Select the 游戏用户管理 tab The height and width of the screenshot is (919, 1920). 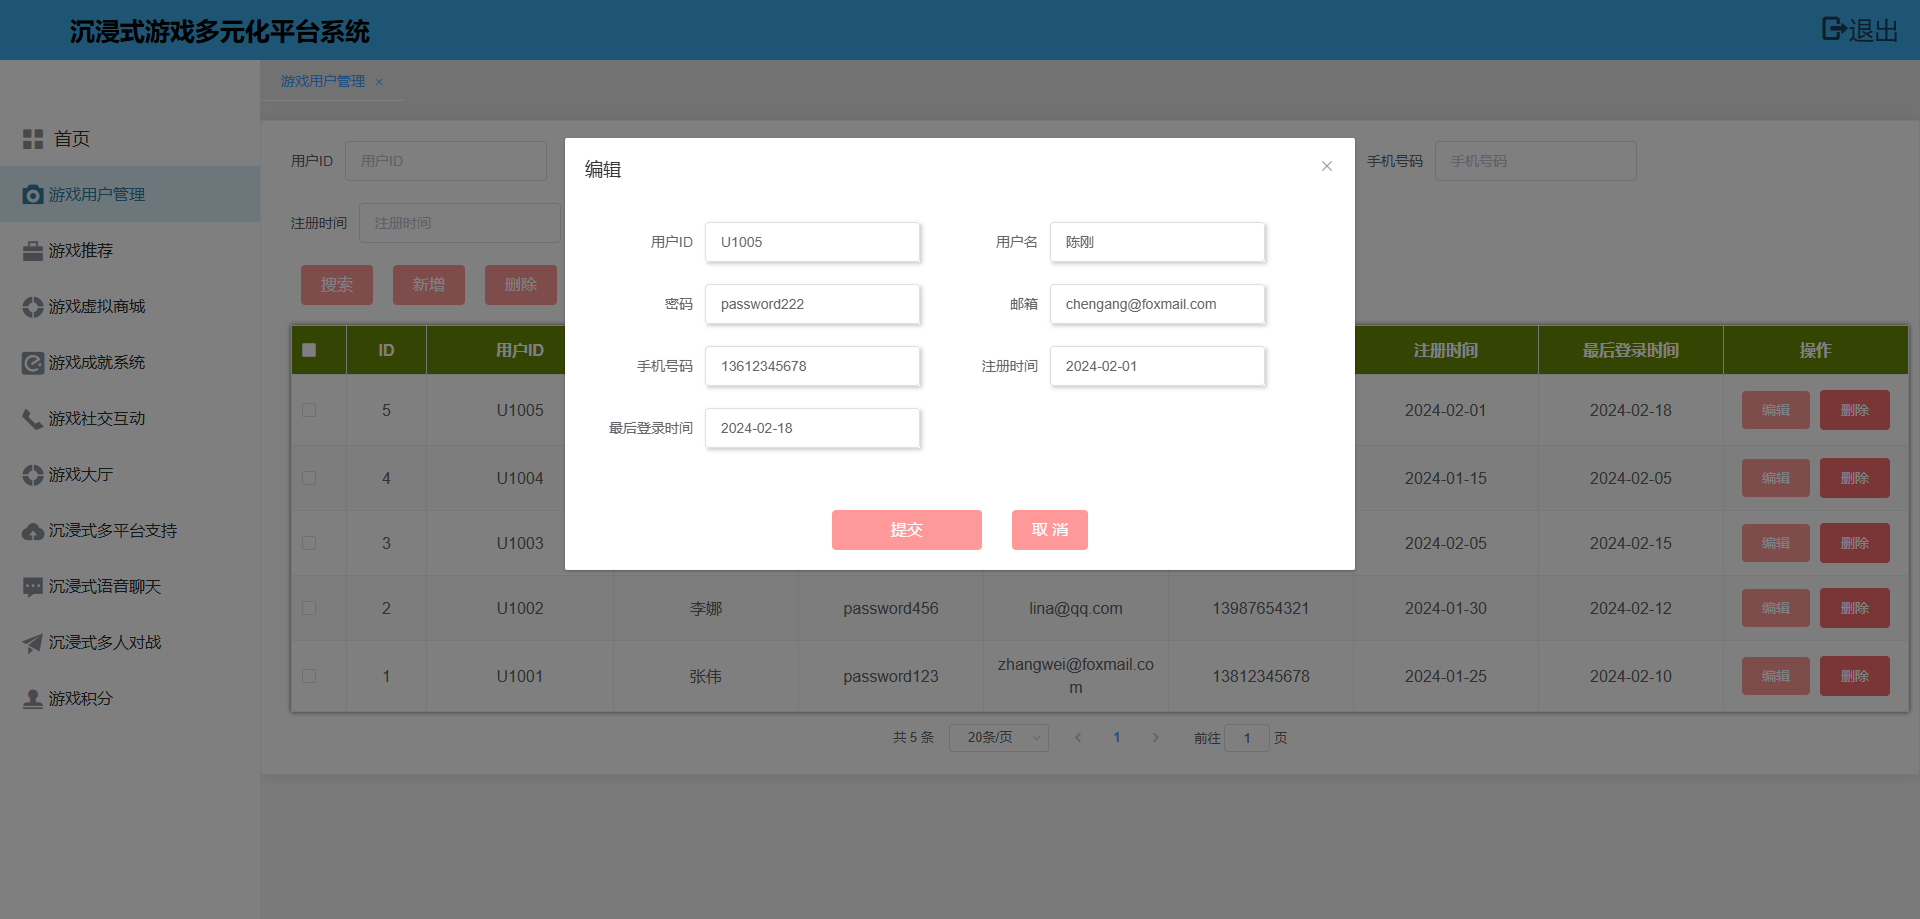pos(322,81)
